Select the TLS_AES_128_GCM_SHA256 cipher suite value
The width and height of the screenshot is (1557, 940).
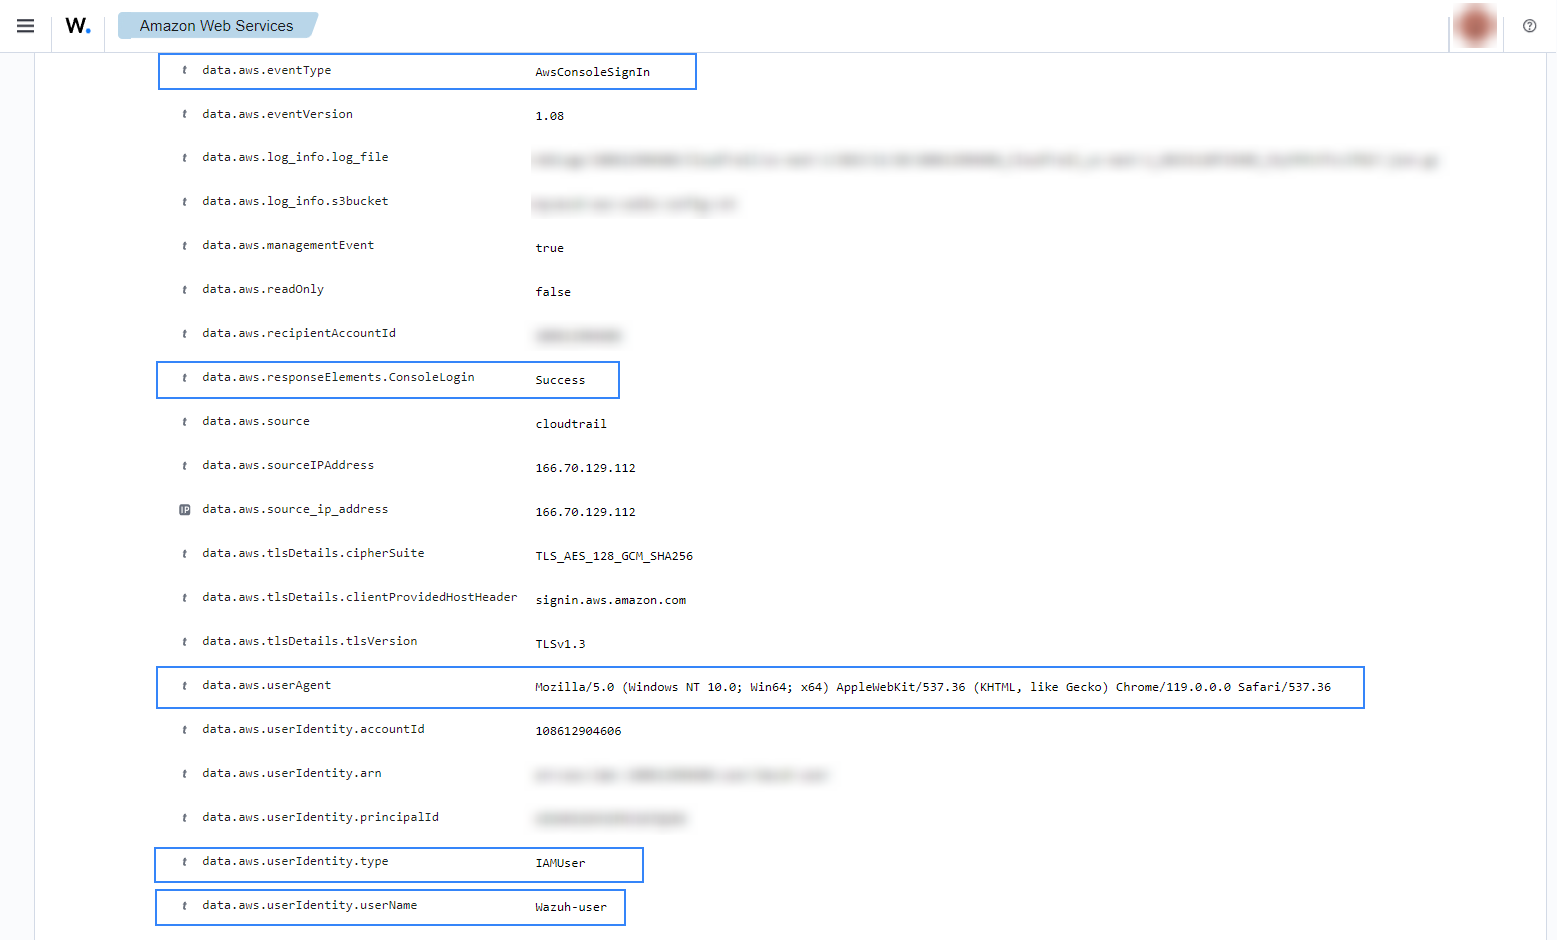point(614,556)
